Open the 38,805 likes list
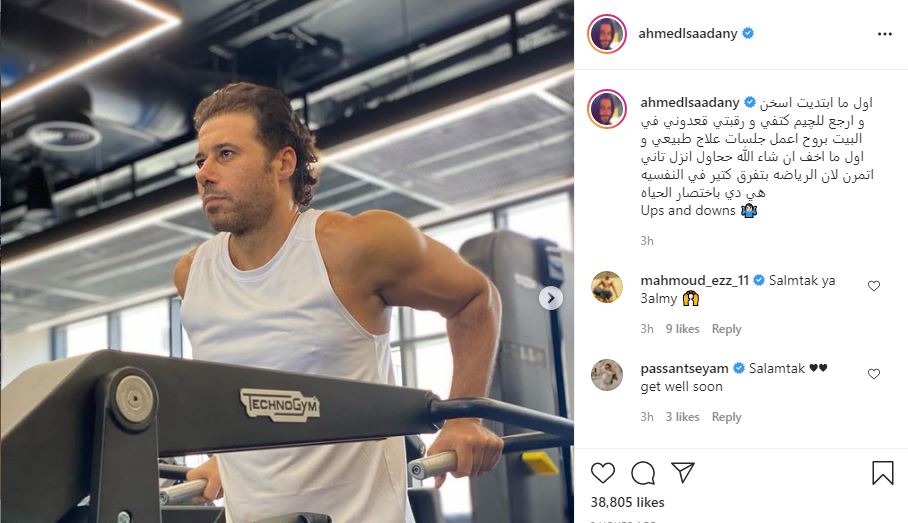 point(627,502)
